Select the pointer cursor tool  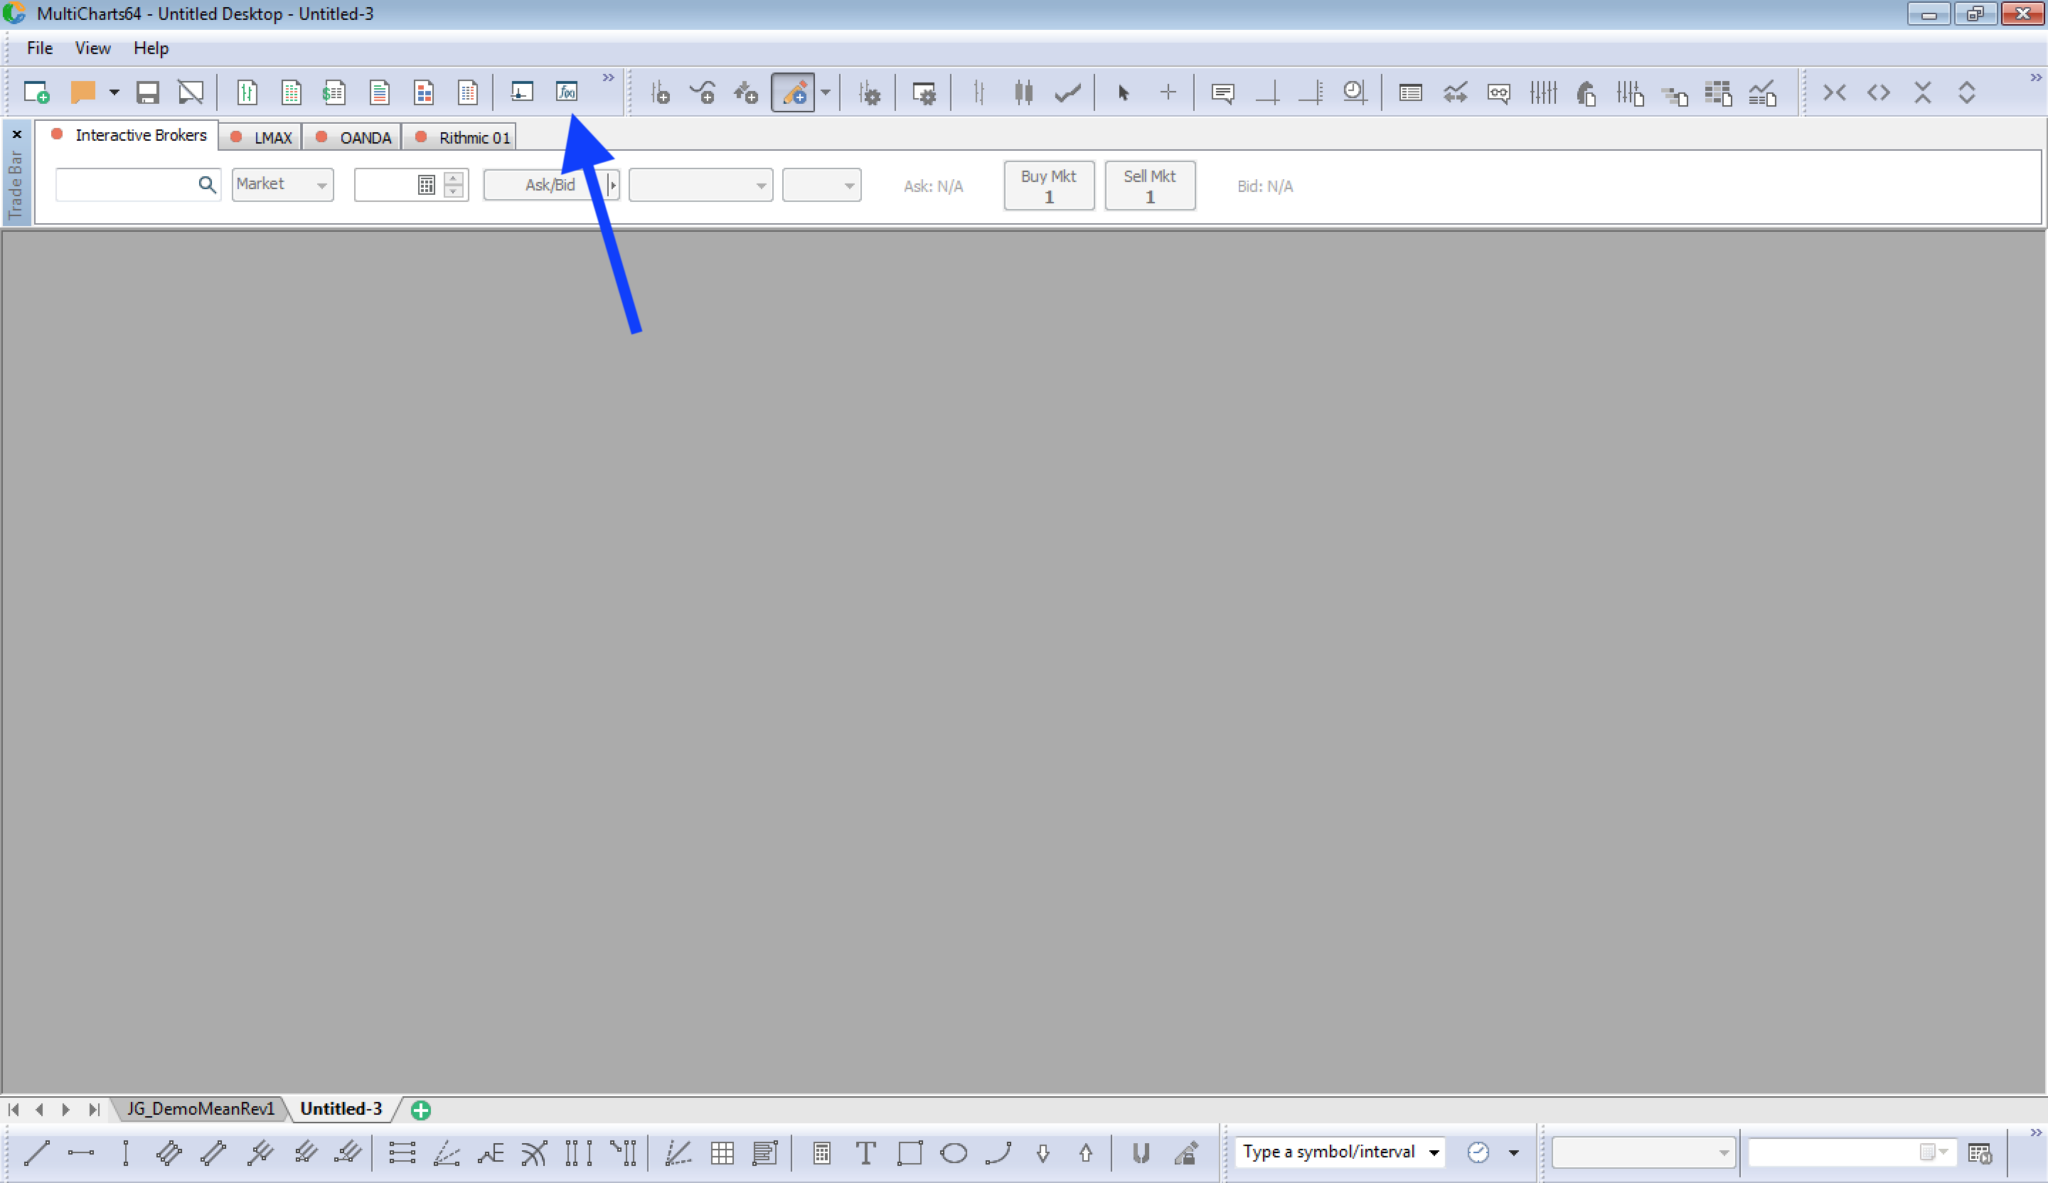(1123, 92)
